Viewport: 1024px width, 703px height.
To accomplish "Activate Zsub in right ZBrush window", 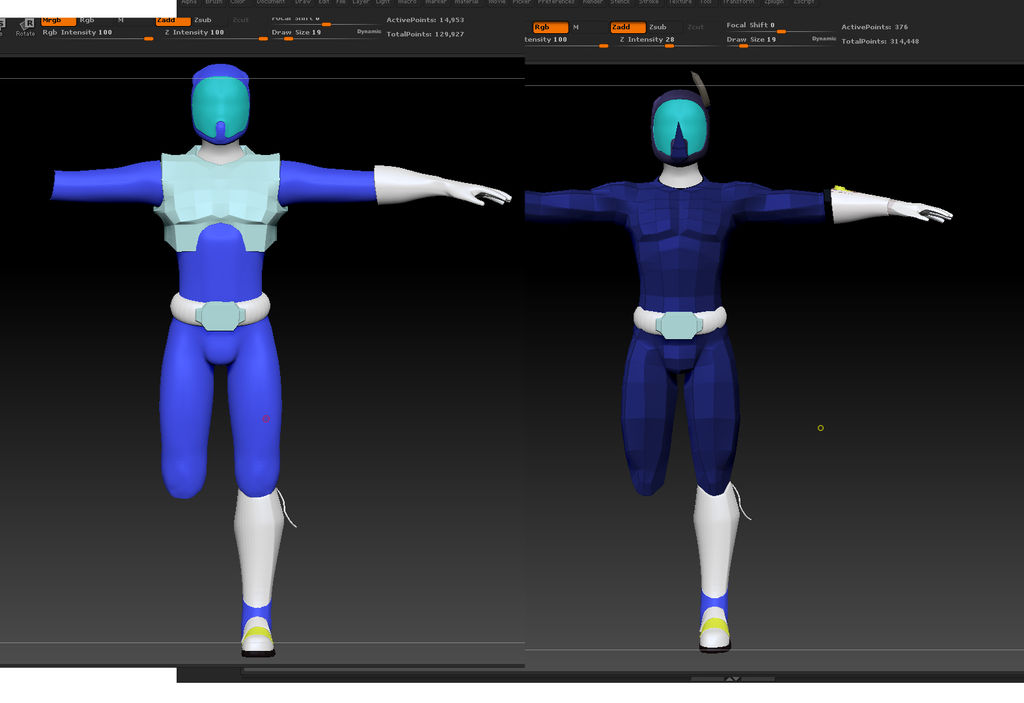I will [x=658, y=27].
